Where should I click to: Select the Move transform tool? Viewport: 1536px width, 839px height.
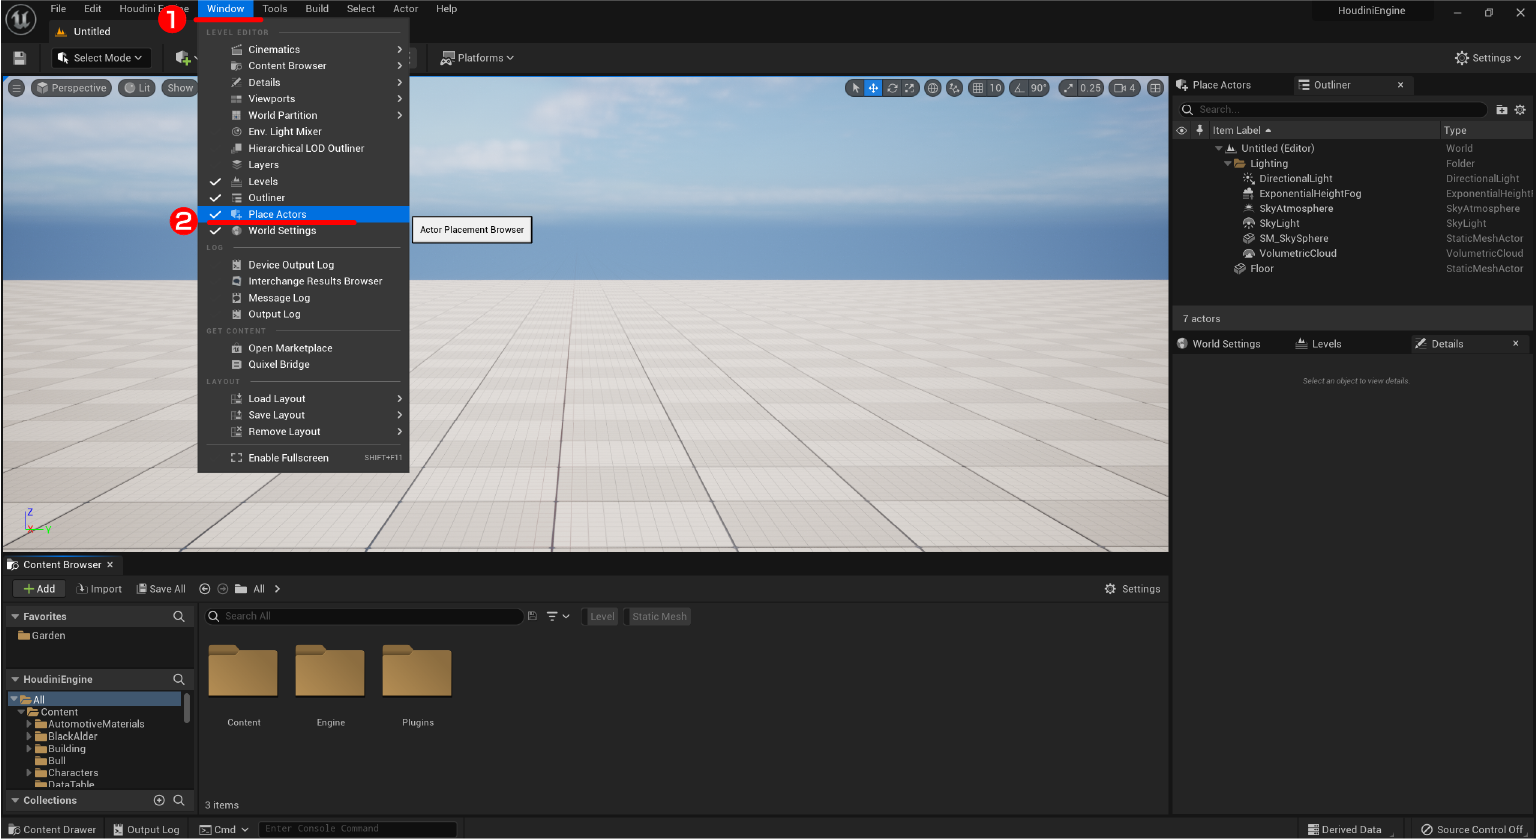point(872,88)
